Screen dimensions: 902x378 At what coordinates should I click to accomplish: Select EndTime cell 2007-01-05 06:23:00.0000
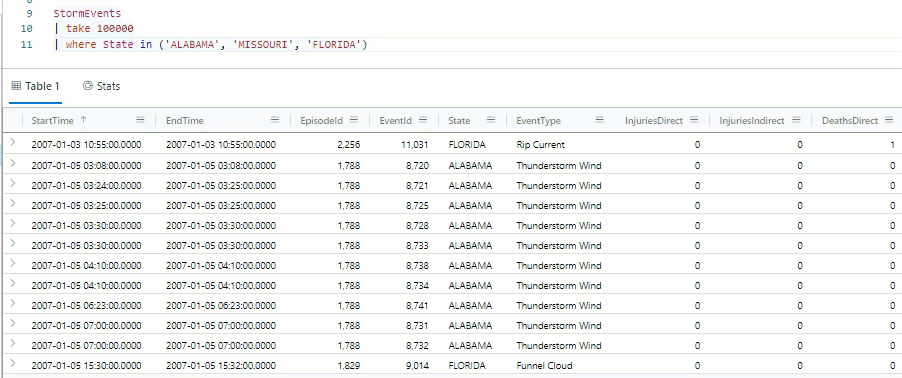221,306
